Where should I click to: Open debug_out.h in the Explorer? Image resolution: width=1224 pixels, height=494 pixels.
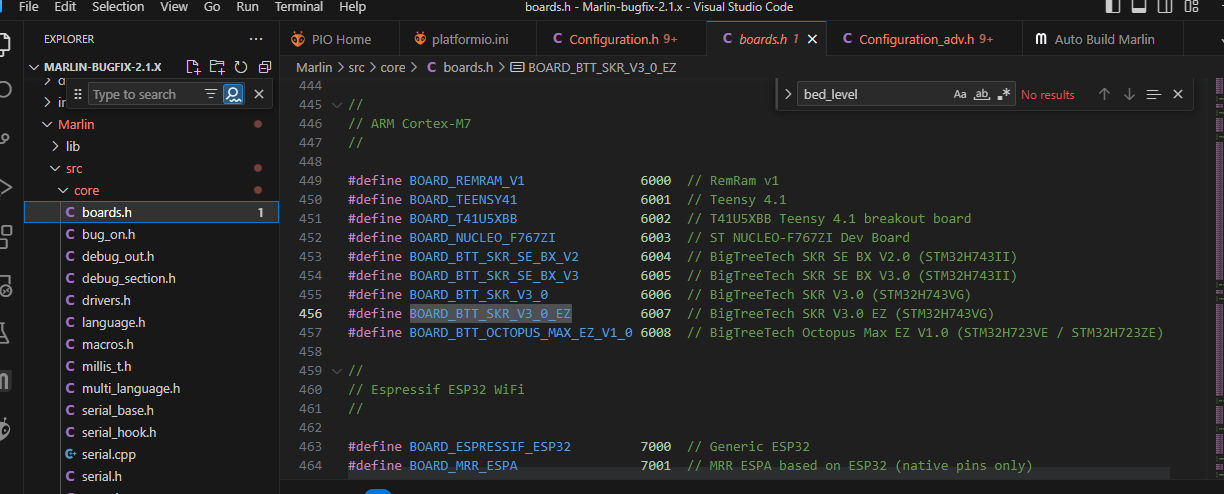click(152, 256)
